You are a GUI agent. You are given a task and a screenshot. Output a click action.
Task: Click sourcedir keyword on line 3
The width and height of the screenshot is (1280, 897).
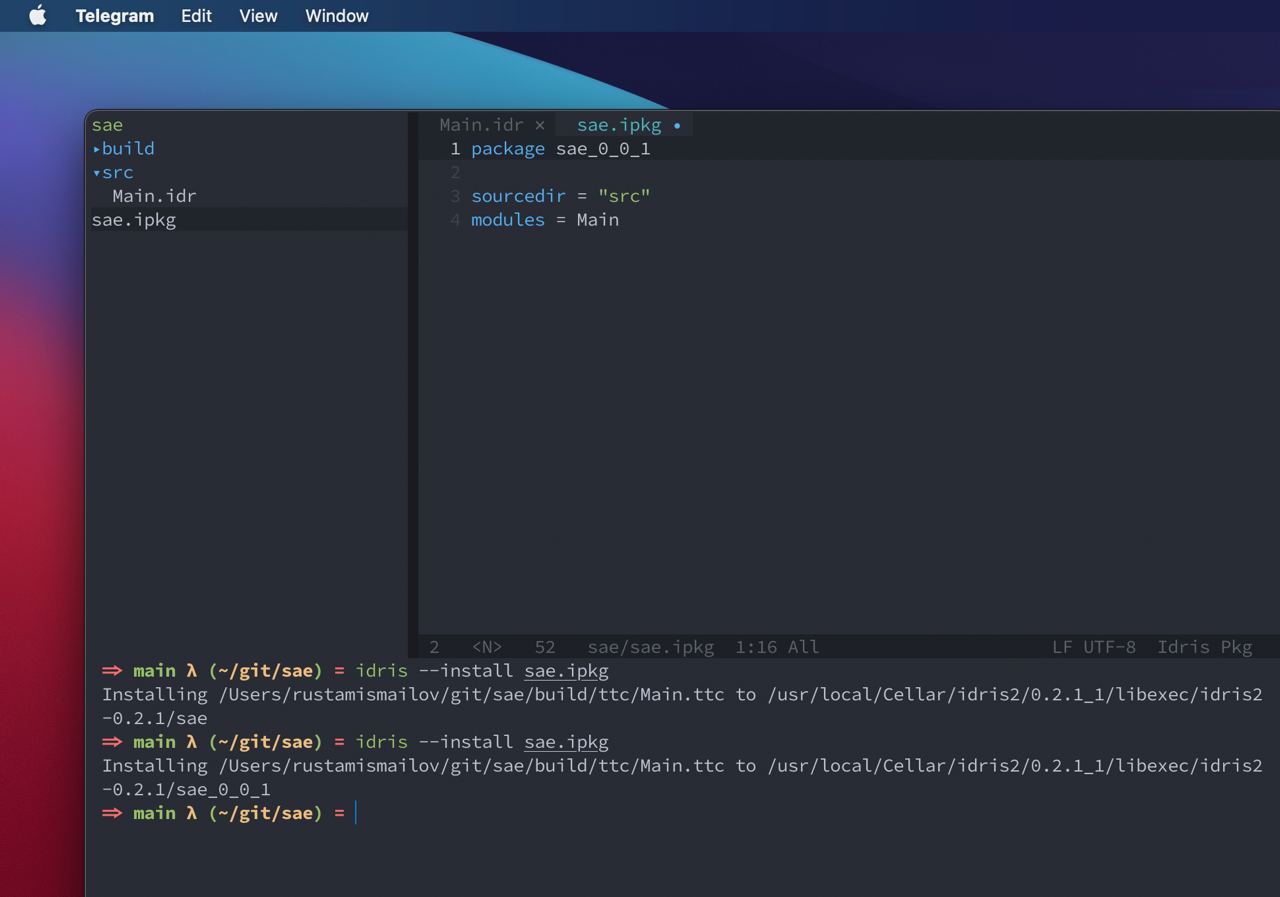click(518, 196)
